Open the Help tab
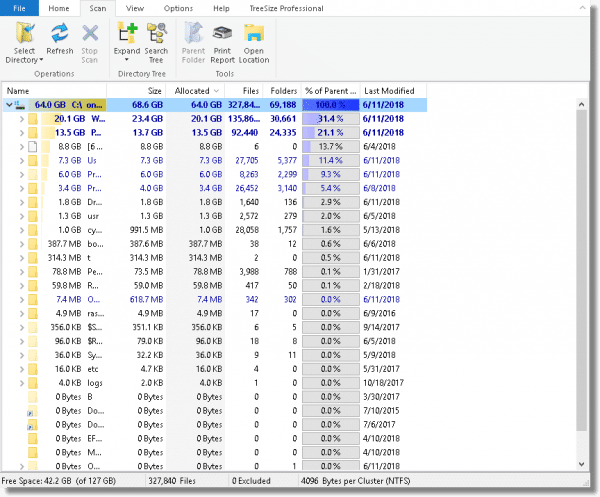This screenshot has width=600, height=497. (x=221, y=8)
